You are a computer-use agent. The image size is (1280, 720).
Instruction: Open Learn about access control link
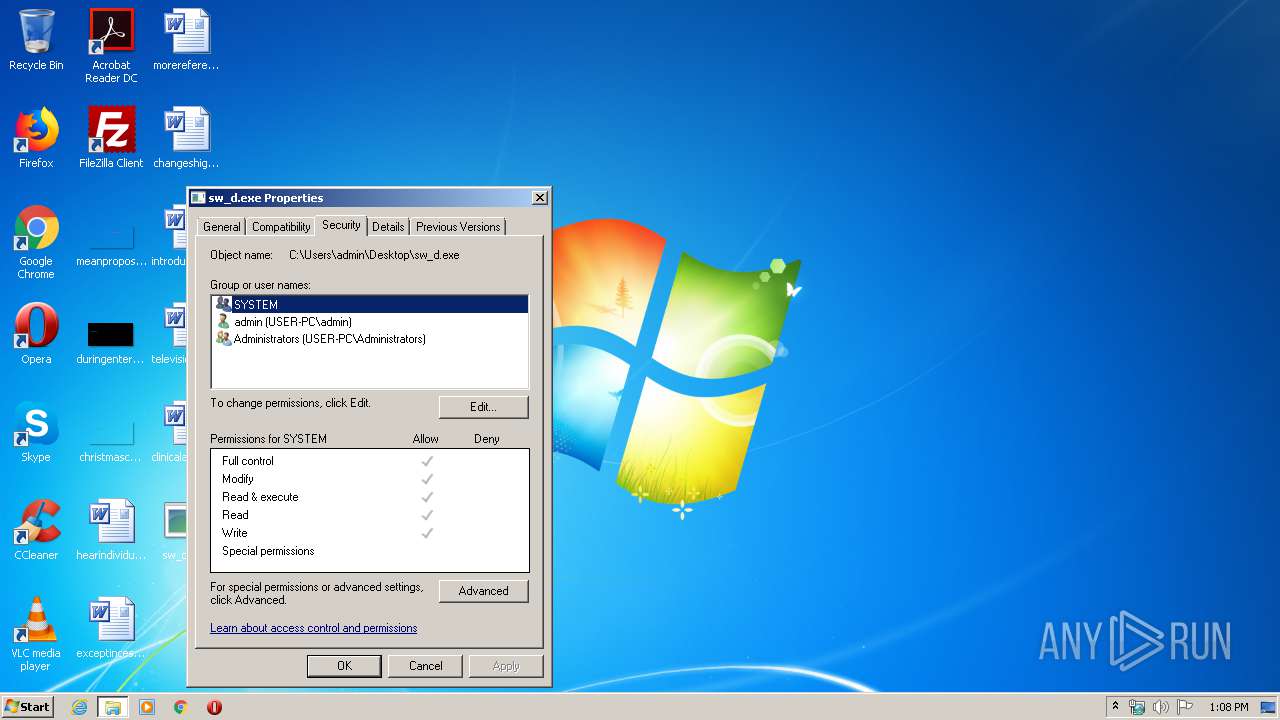[313, 628]
